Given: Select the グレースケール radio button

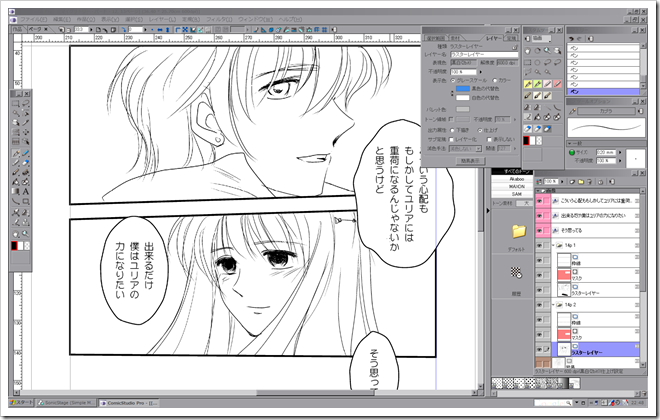Looking at the screenshot, I should [453, 80].
